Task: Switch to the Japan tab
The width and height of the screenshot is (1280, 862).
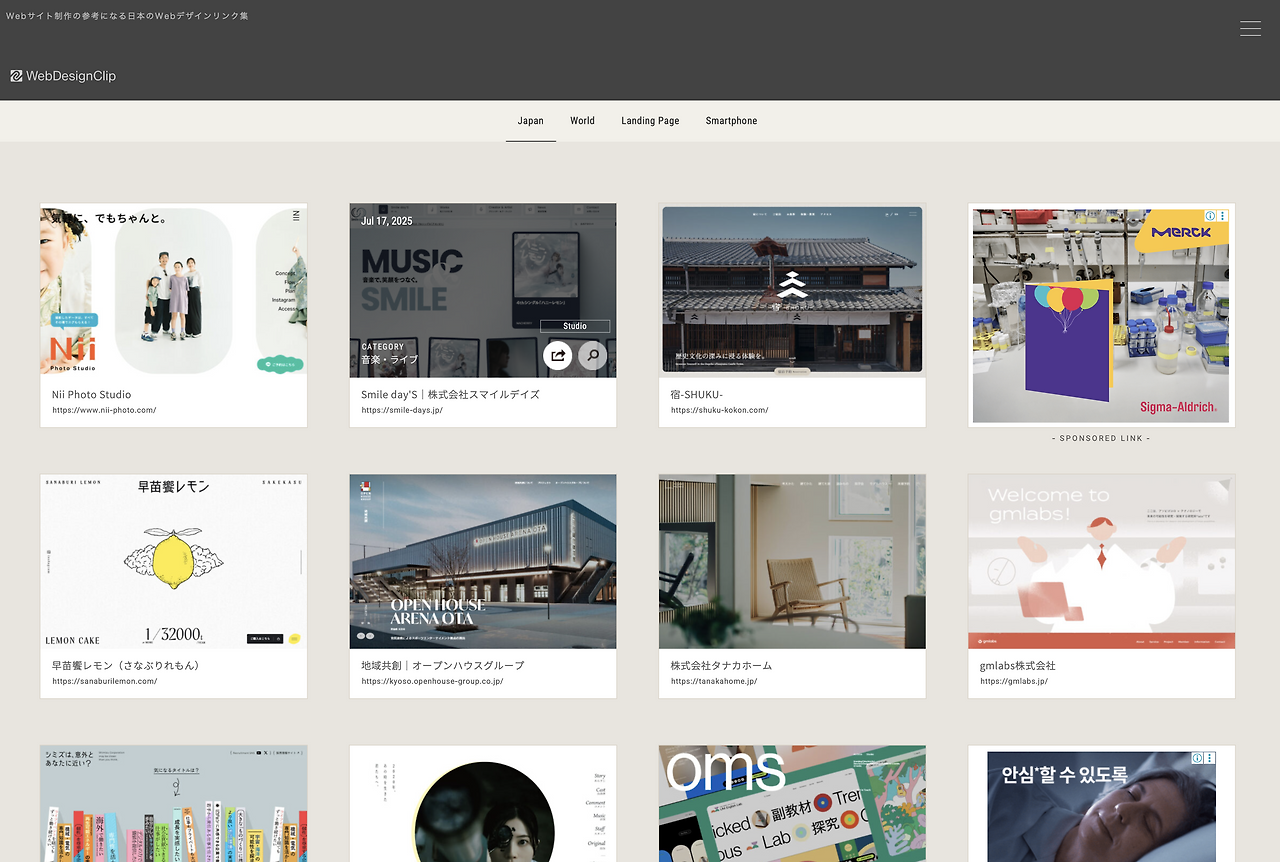Action: pos(531,121)
